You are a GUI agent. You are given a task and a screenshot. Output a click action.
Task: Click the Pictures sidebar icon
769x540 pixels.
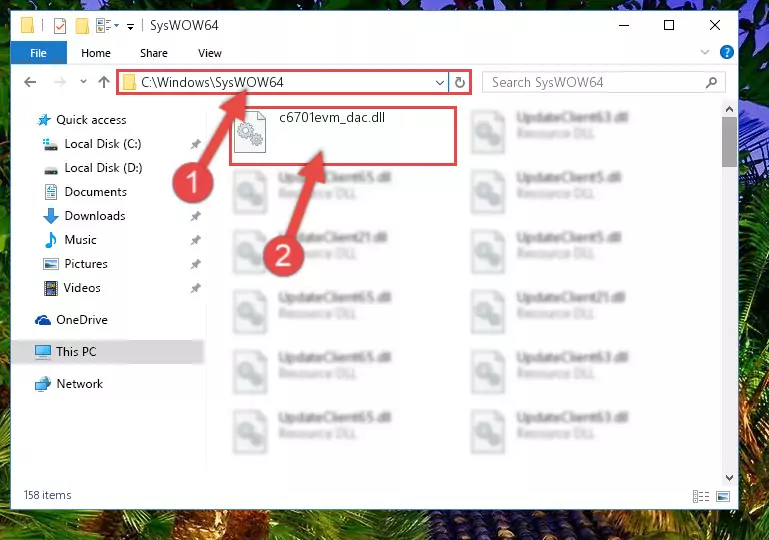(51, 264)
